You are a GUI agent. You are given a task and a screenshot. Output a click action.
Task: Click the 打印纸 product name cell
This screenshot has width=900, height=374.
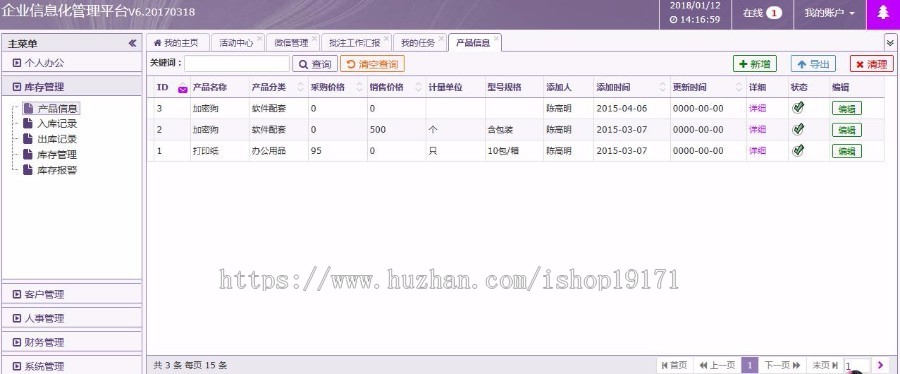click(x=219, y=151)
